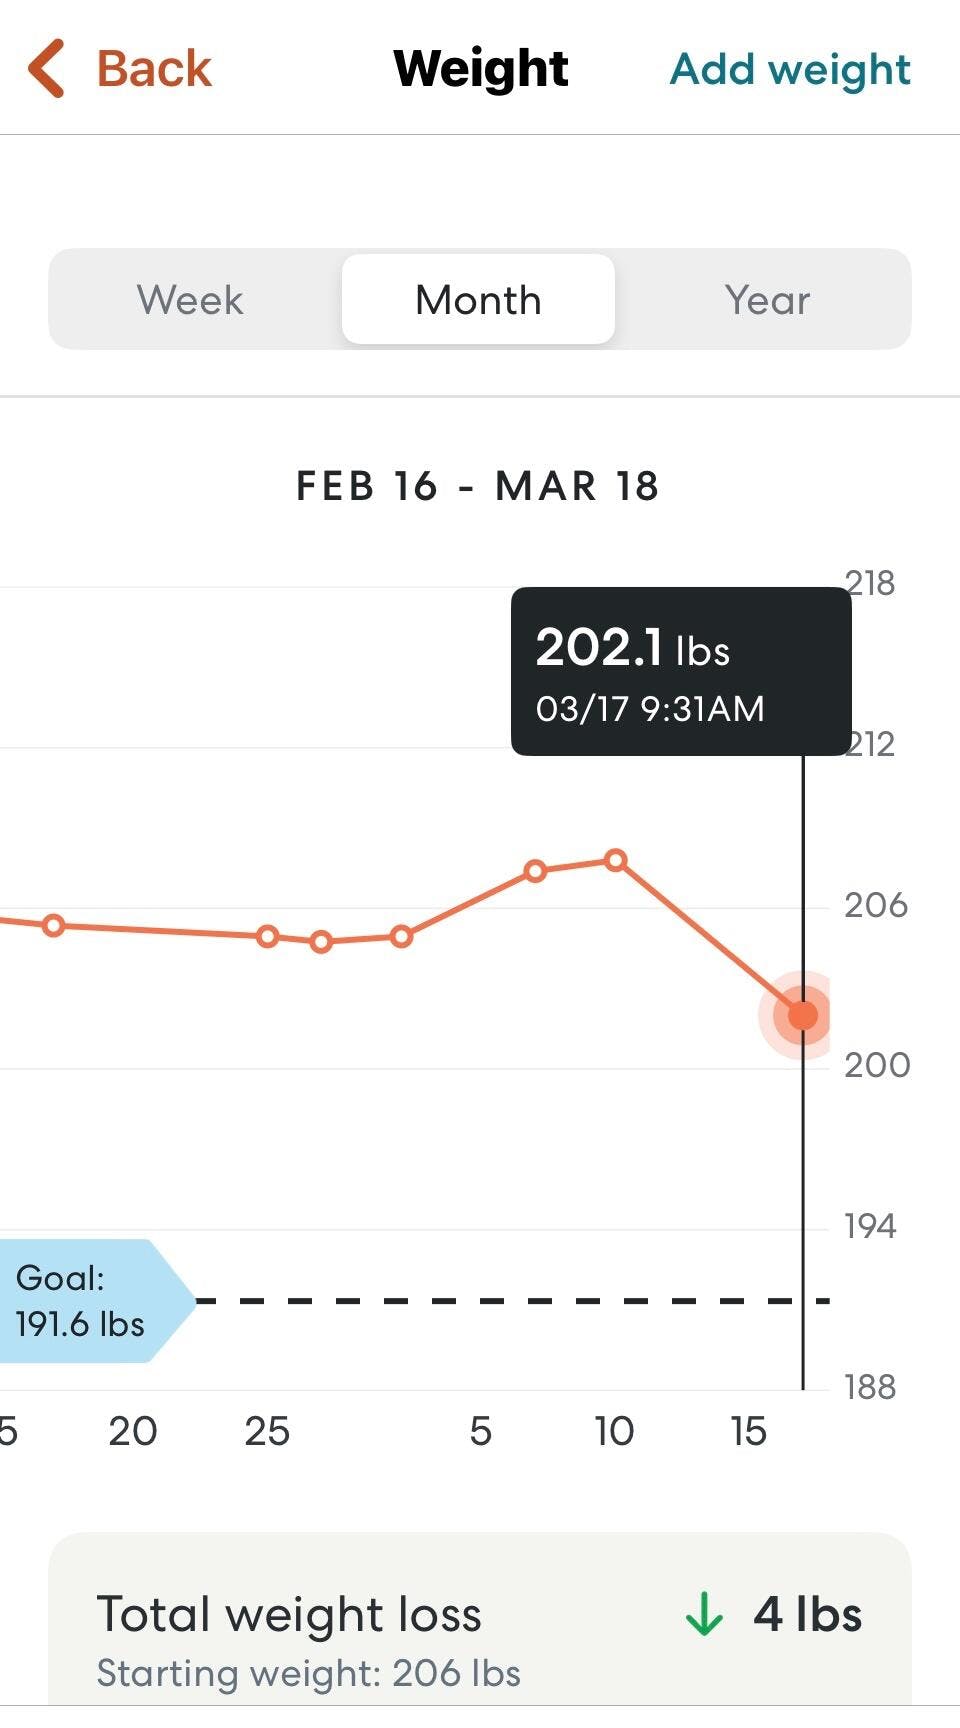Screen dimensions: 960x1728
Task: Tap the orange back chevron icon
Action: 47,69
